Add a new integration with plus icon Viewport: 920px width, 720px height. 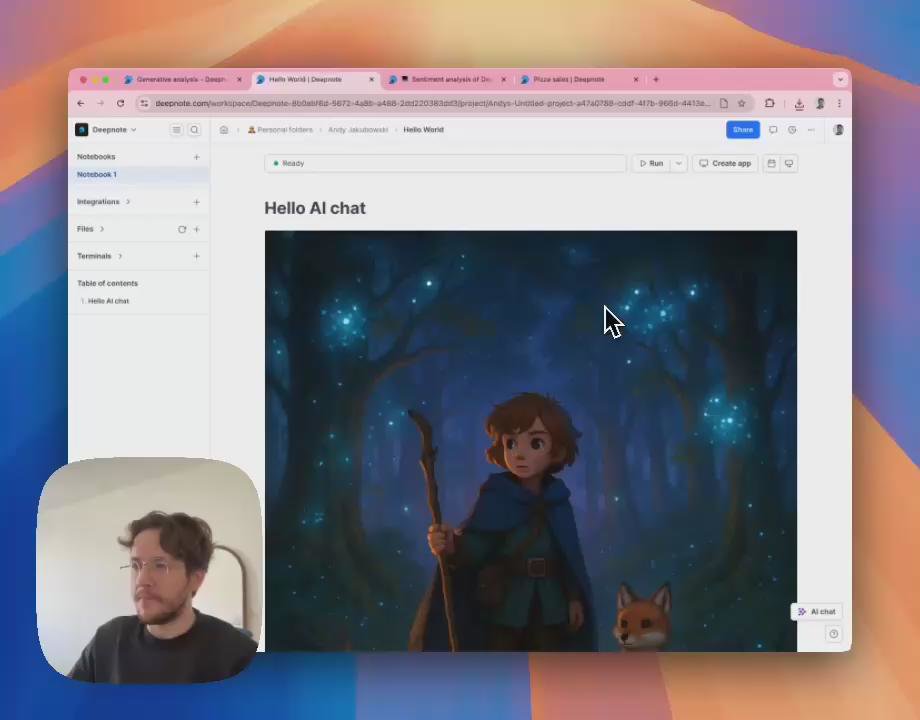tap(197, 202)
